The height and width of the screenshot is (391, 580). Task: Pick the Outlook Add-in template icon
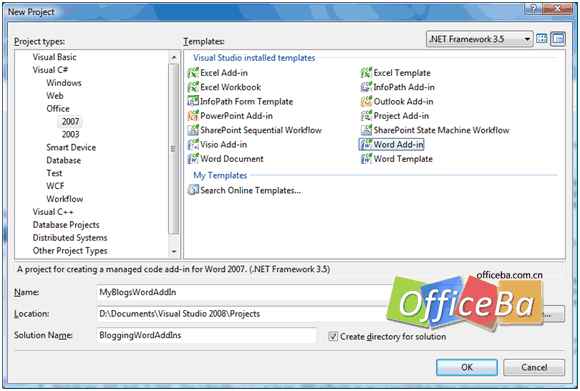tap(366, 101)
